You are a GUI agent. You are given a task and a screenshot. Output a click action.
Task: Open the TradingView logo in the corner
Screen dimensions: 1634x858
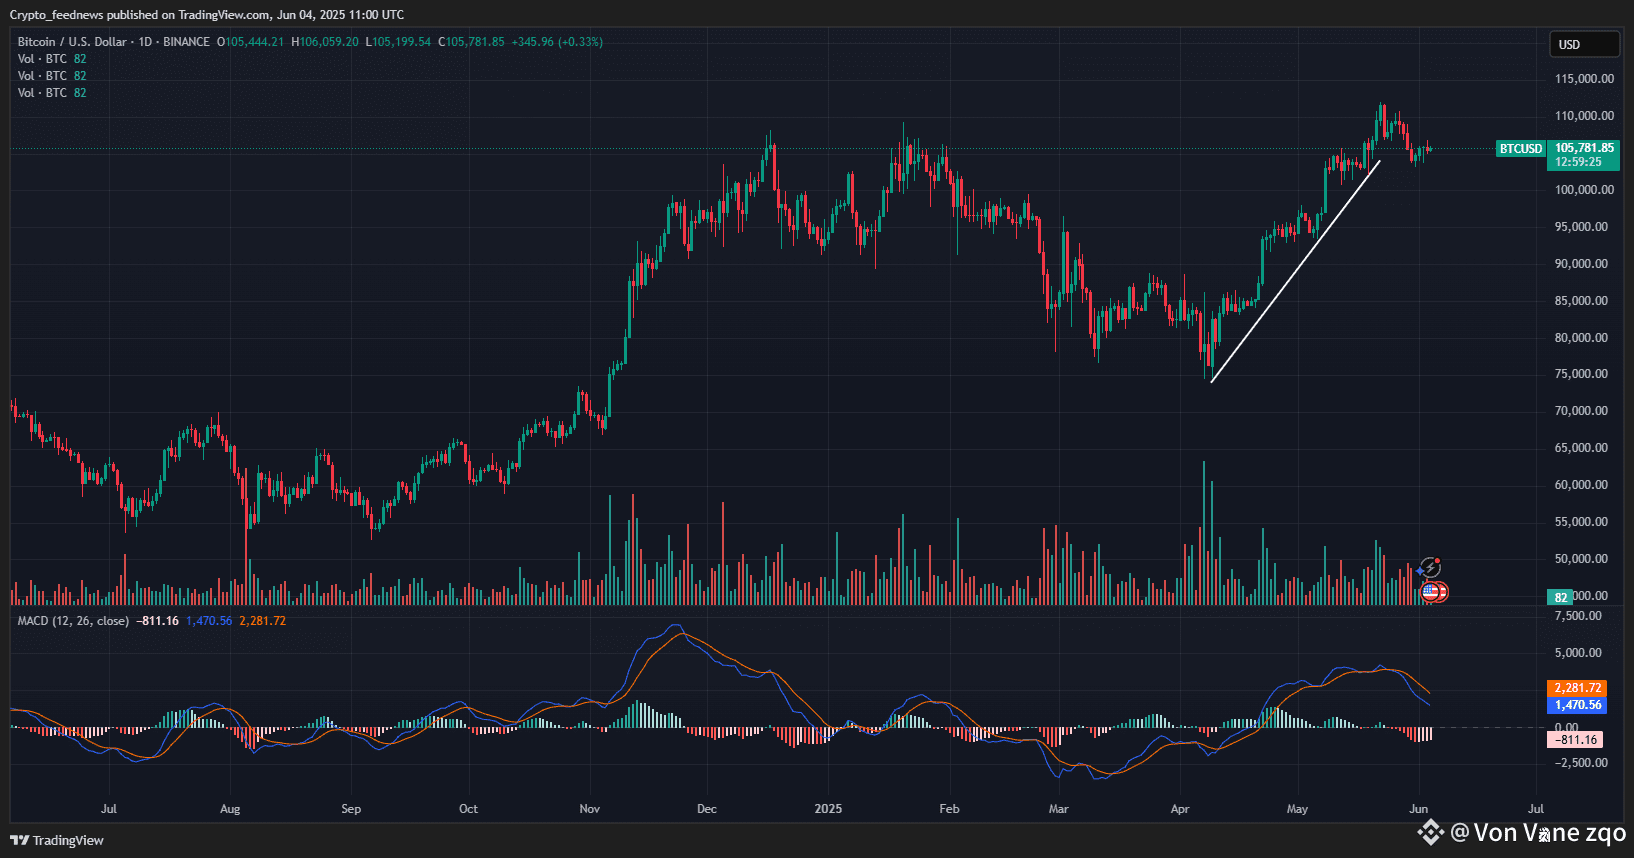coord(57,840)
